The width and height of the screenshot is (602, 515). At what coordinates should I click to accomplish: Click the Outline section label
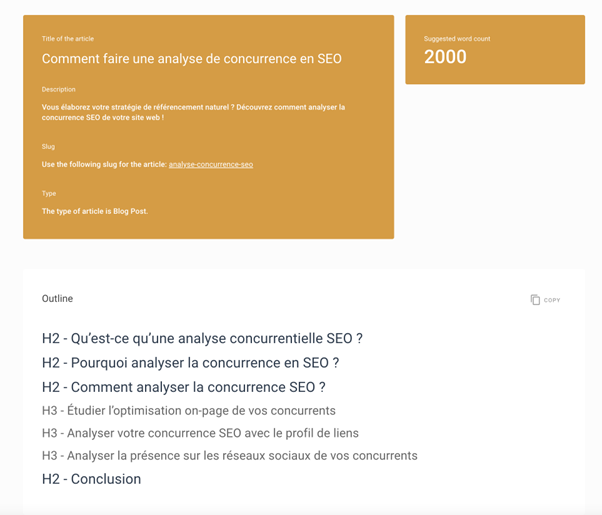click(x=57, y=298)
